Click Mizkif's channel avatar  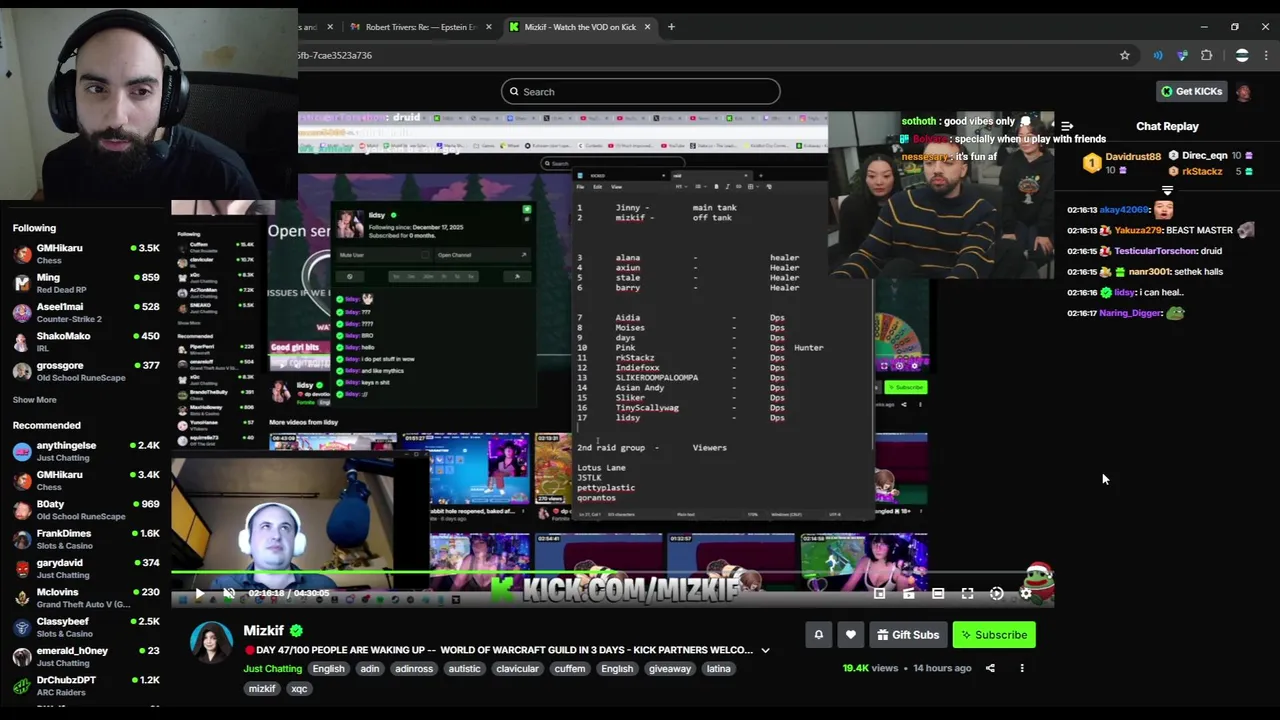pyautogui.click(x=211, y=642)
